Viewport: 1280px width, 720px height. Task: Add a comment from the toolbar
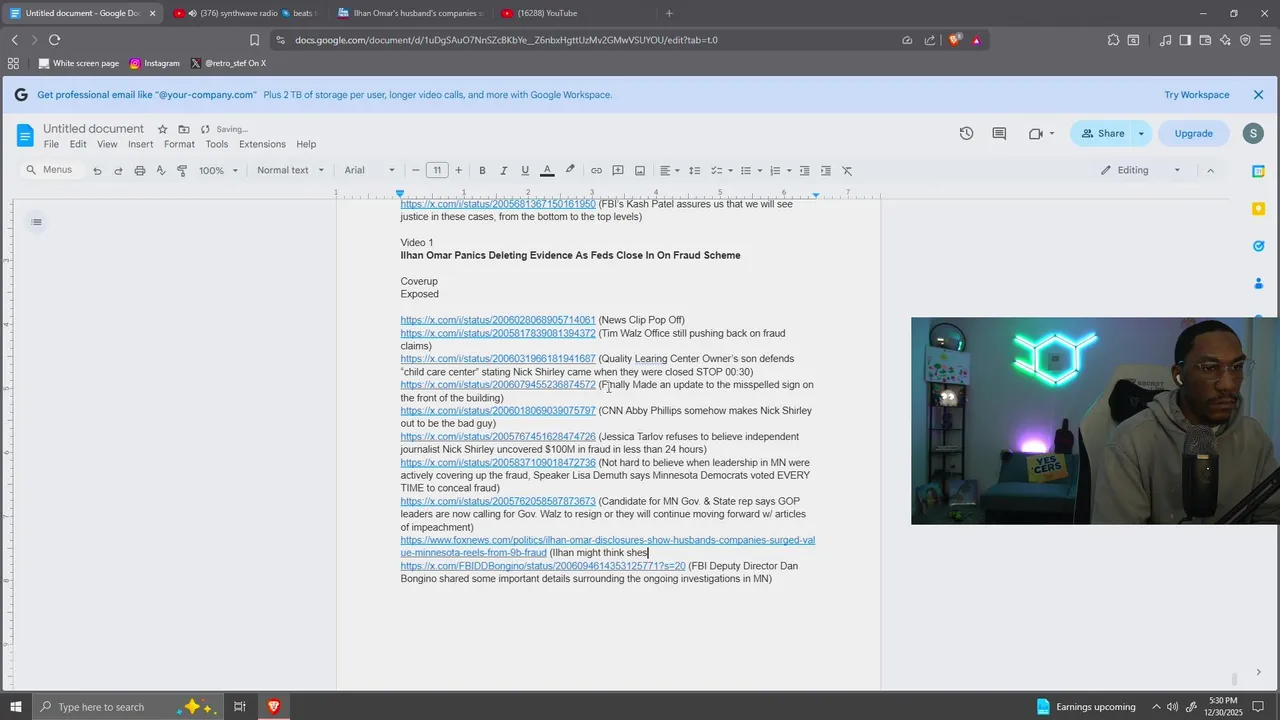click(618, 171)
